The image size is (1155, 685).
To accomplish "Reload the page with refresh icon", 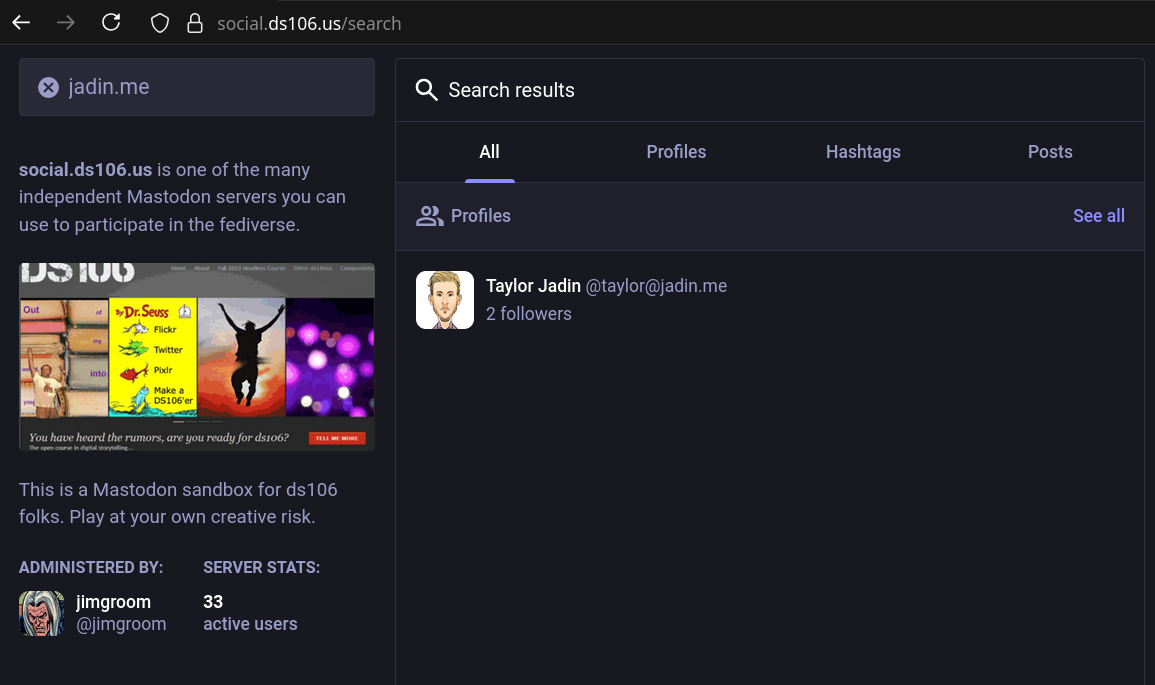I will 111,23.
